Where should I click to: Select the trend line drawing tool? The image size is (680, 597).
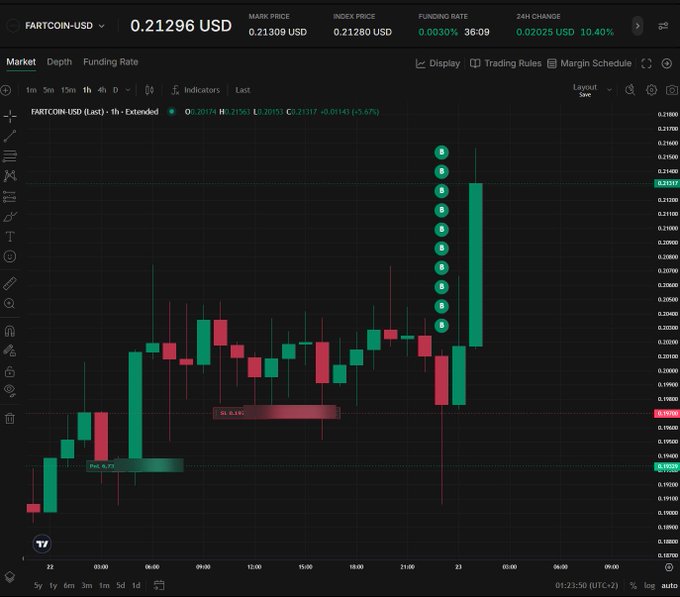[10, 136]
